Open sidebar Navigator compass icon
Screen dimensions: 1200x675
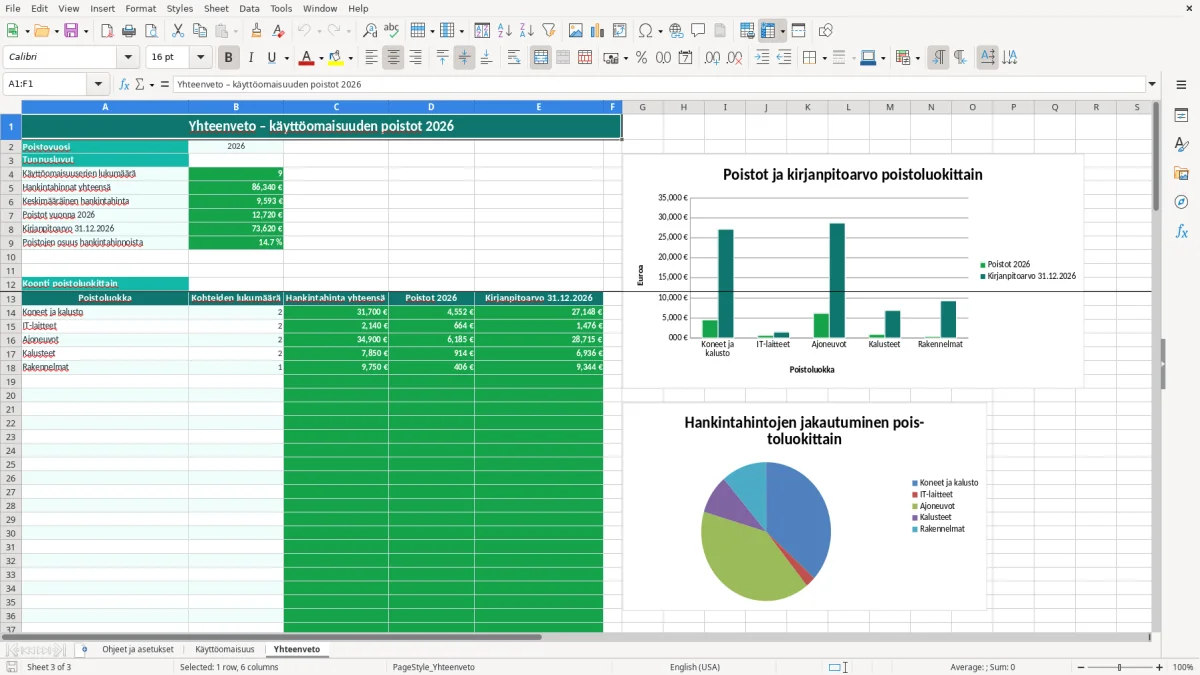(x=1181, y=202)
